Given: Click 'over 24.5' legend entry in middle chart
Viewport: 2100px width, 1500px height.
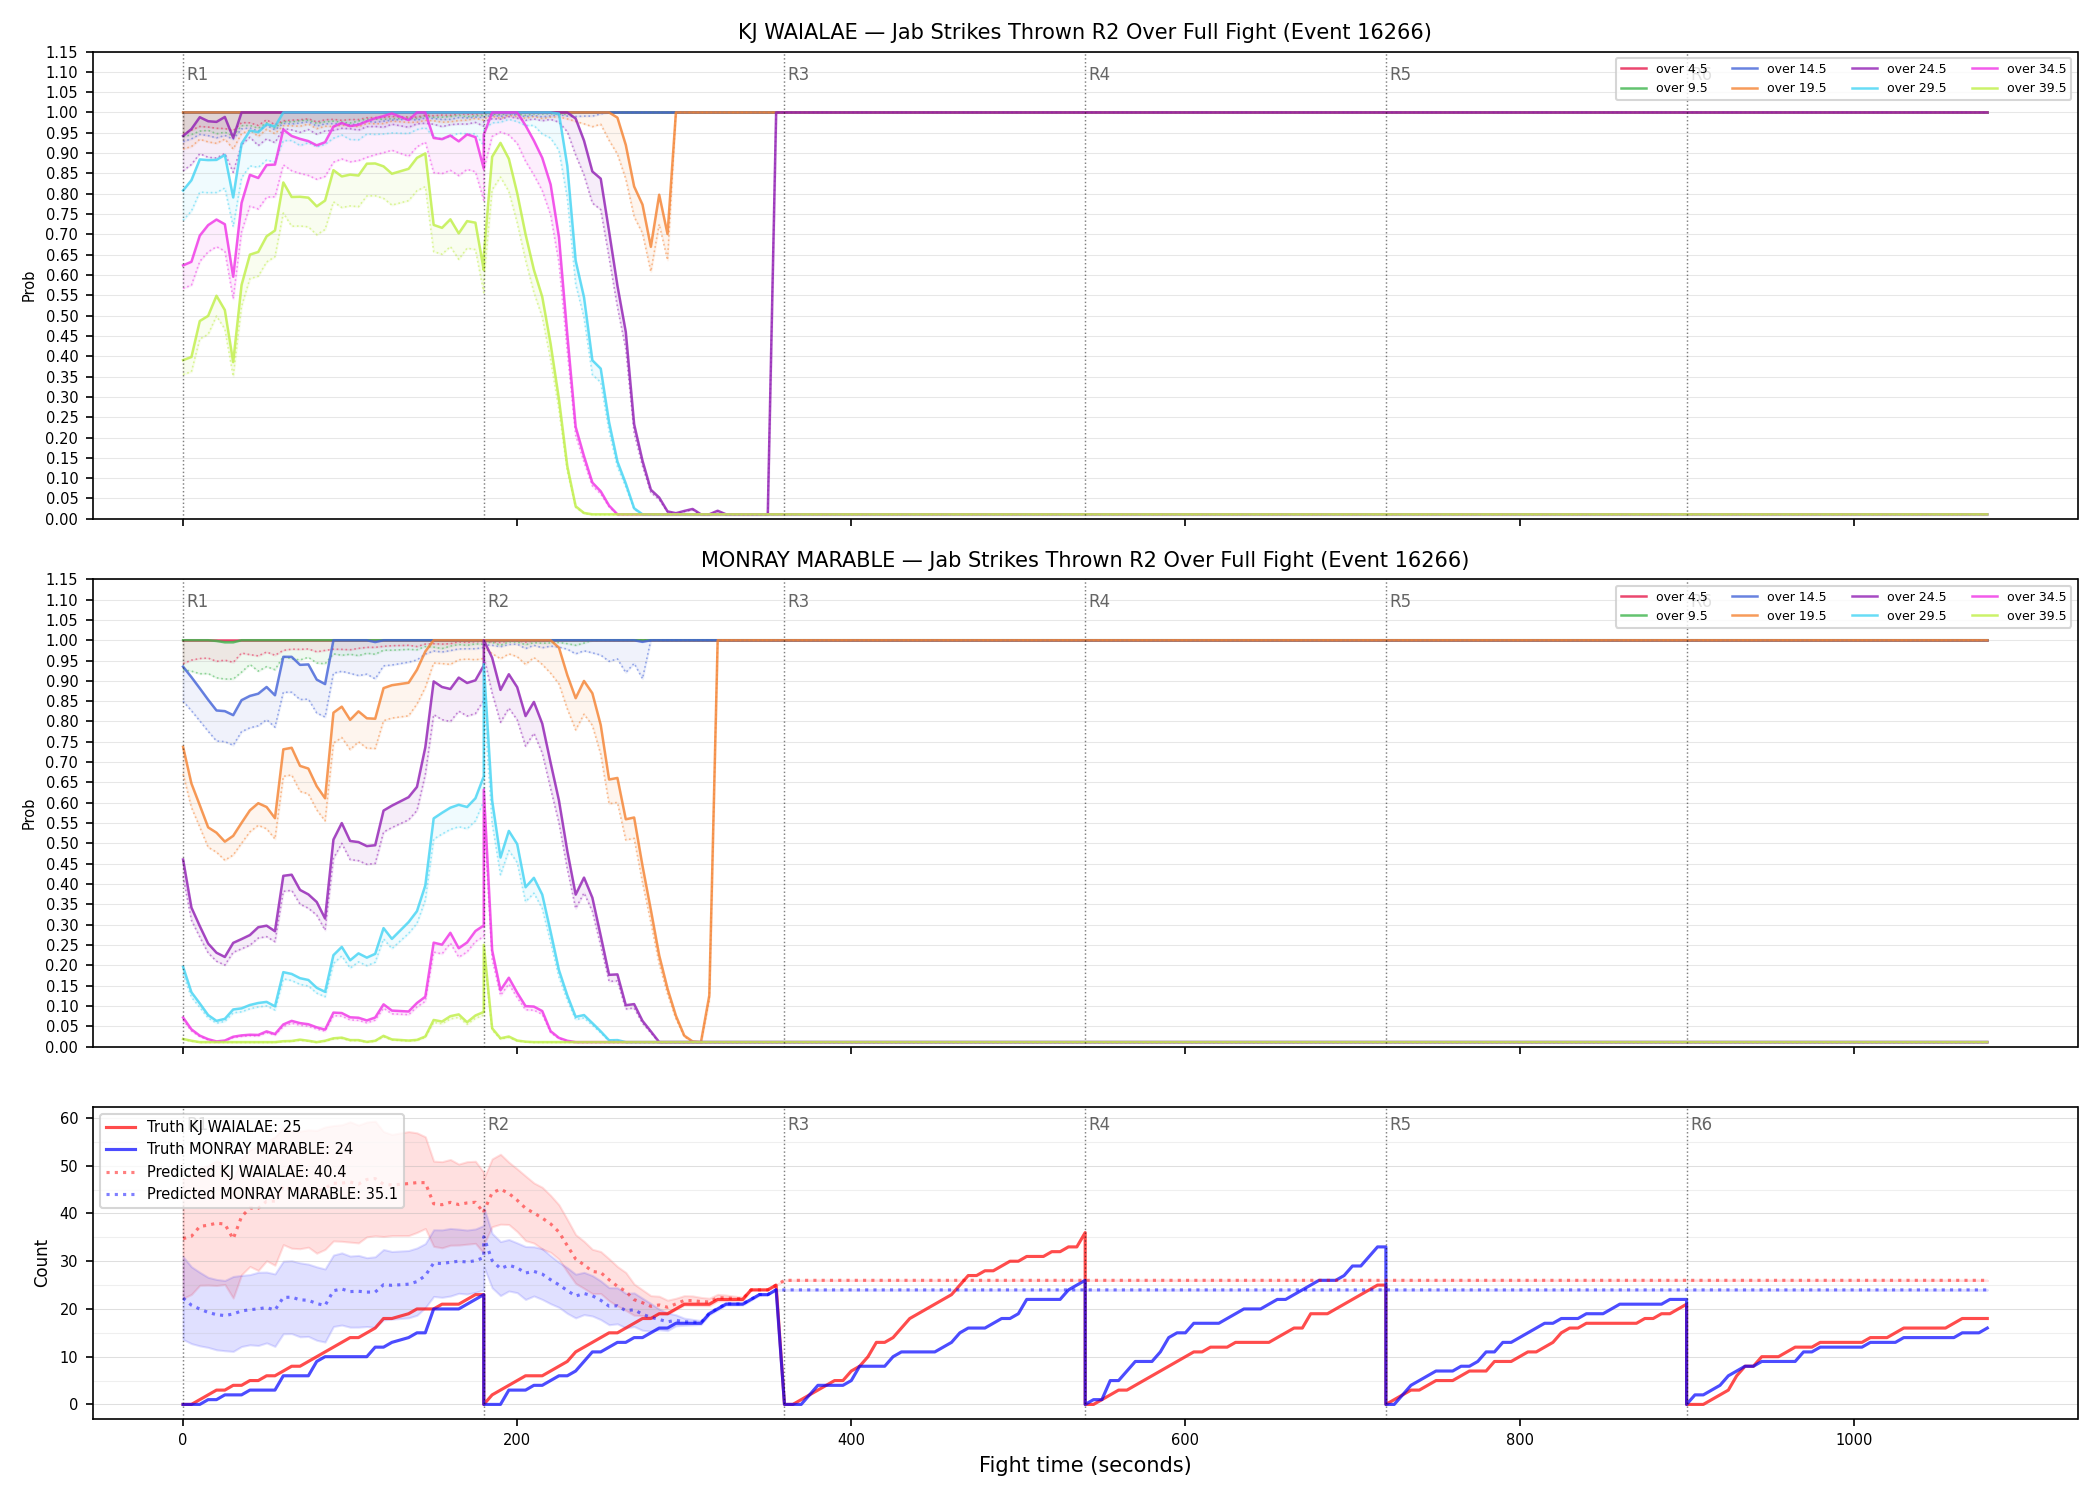Looking at the screenshot, I should tap(1898, 597).
